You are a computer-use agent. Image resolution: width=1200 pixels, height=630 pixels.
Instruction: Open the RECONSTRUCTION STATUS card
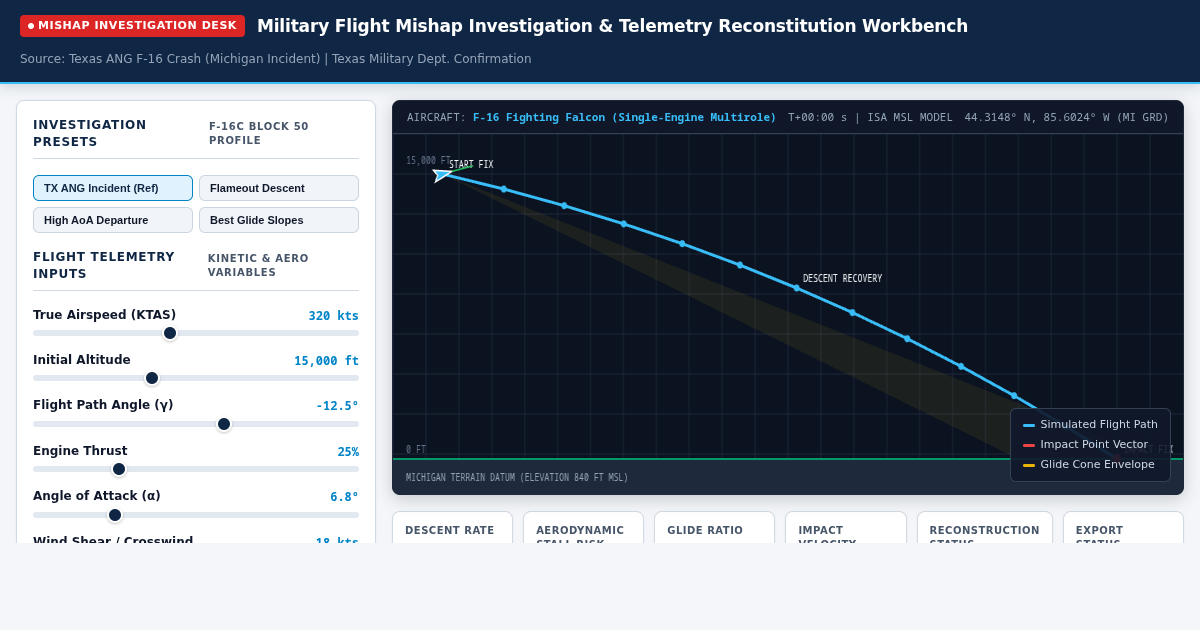click(985, 528)
